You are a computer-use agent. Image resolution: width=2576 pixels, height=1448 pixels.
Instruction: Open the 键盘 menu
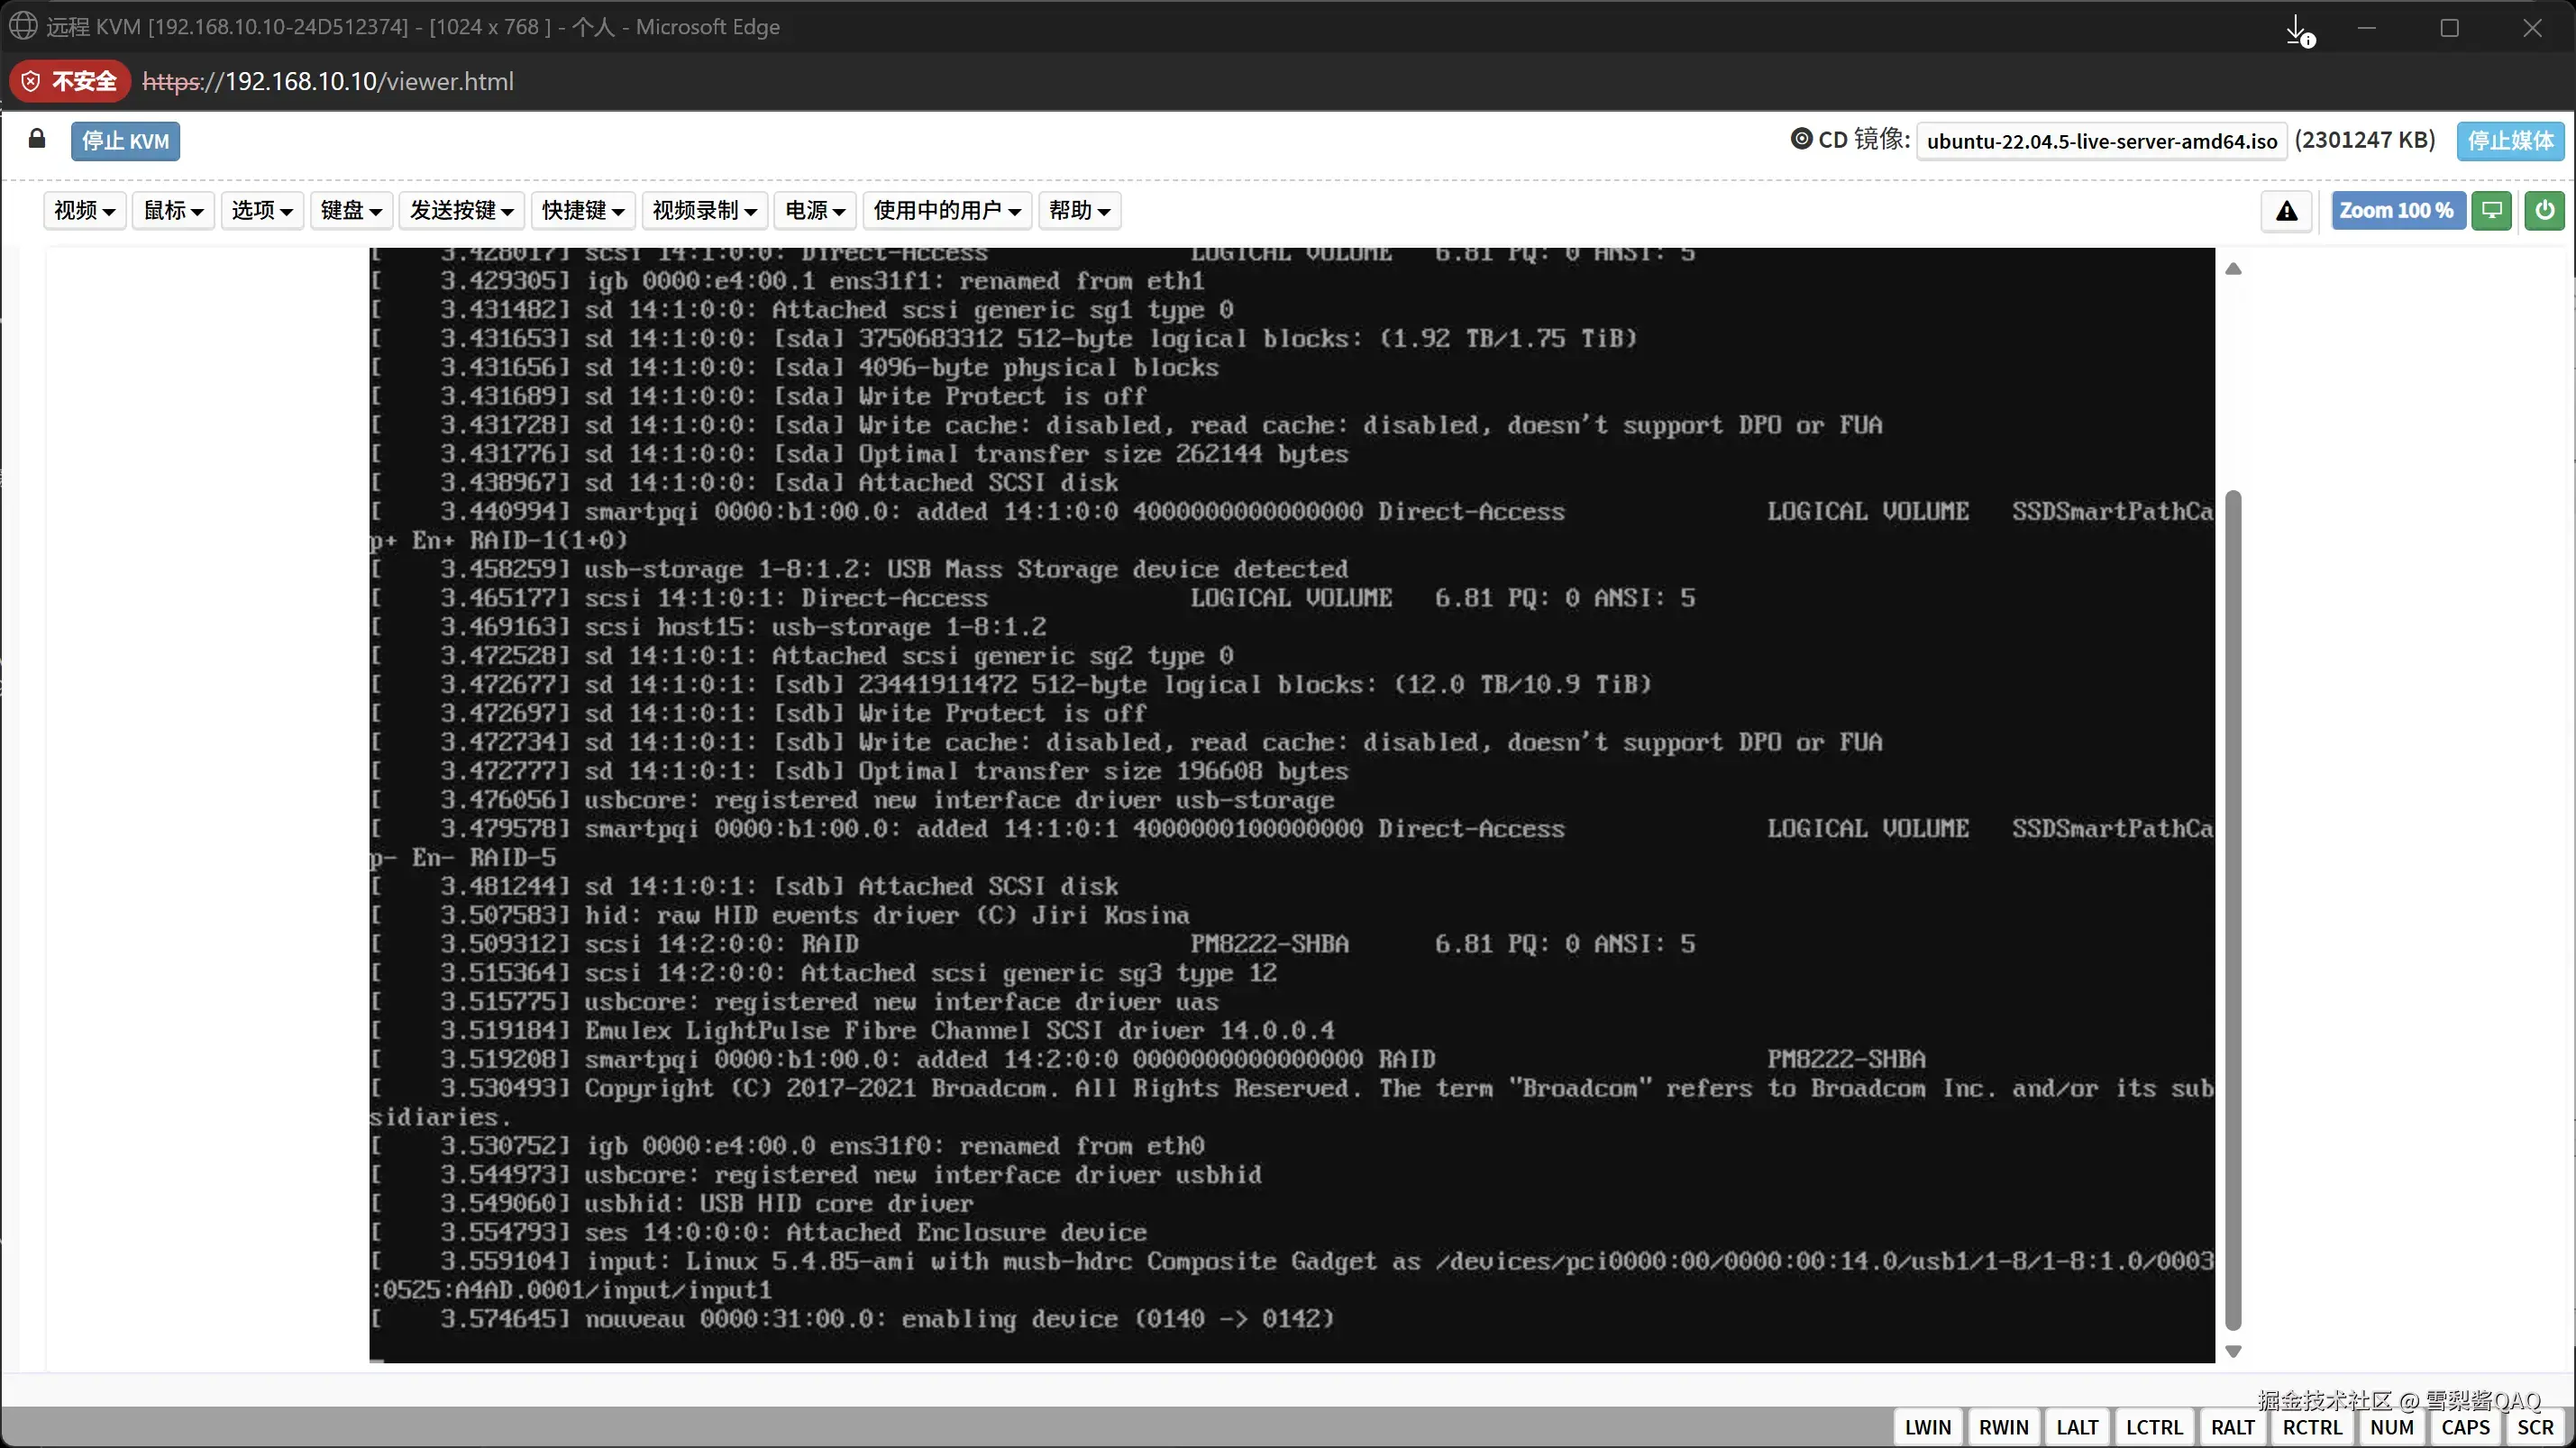coord(351,210)
